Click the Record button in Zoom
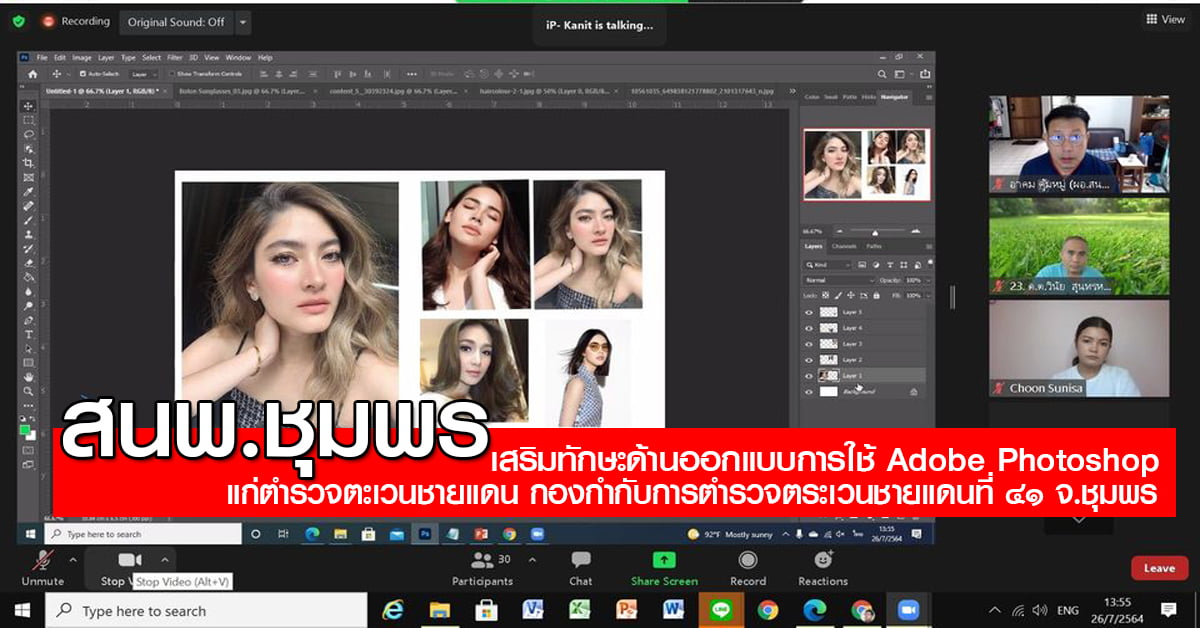1200x628 pixels. pos(748,569)
